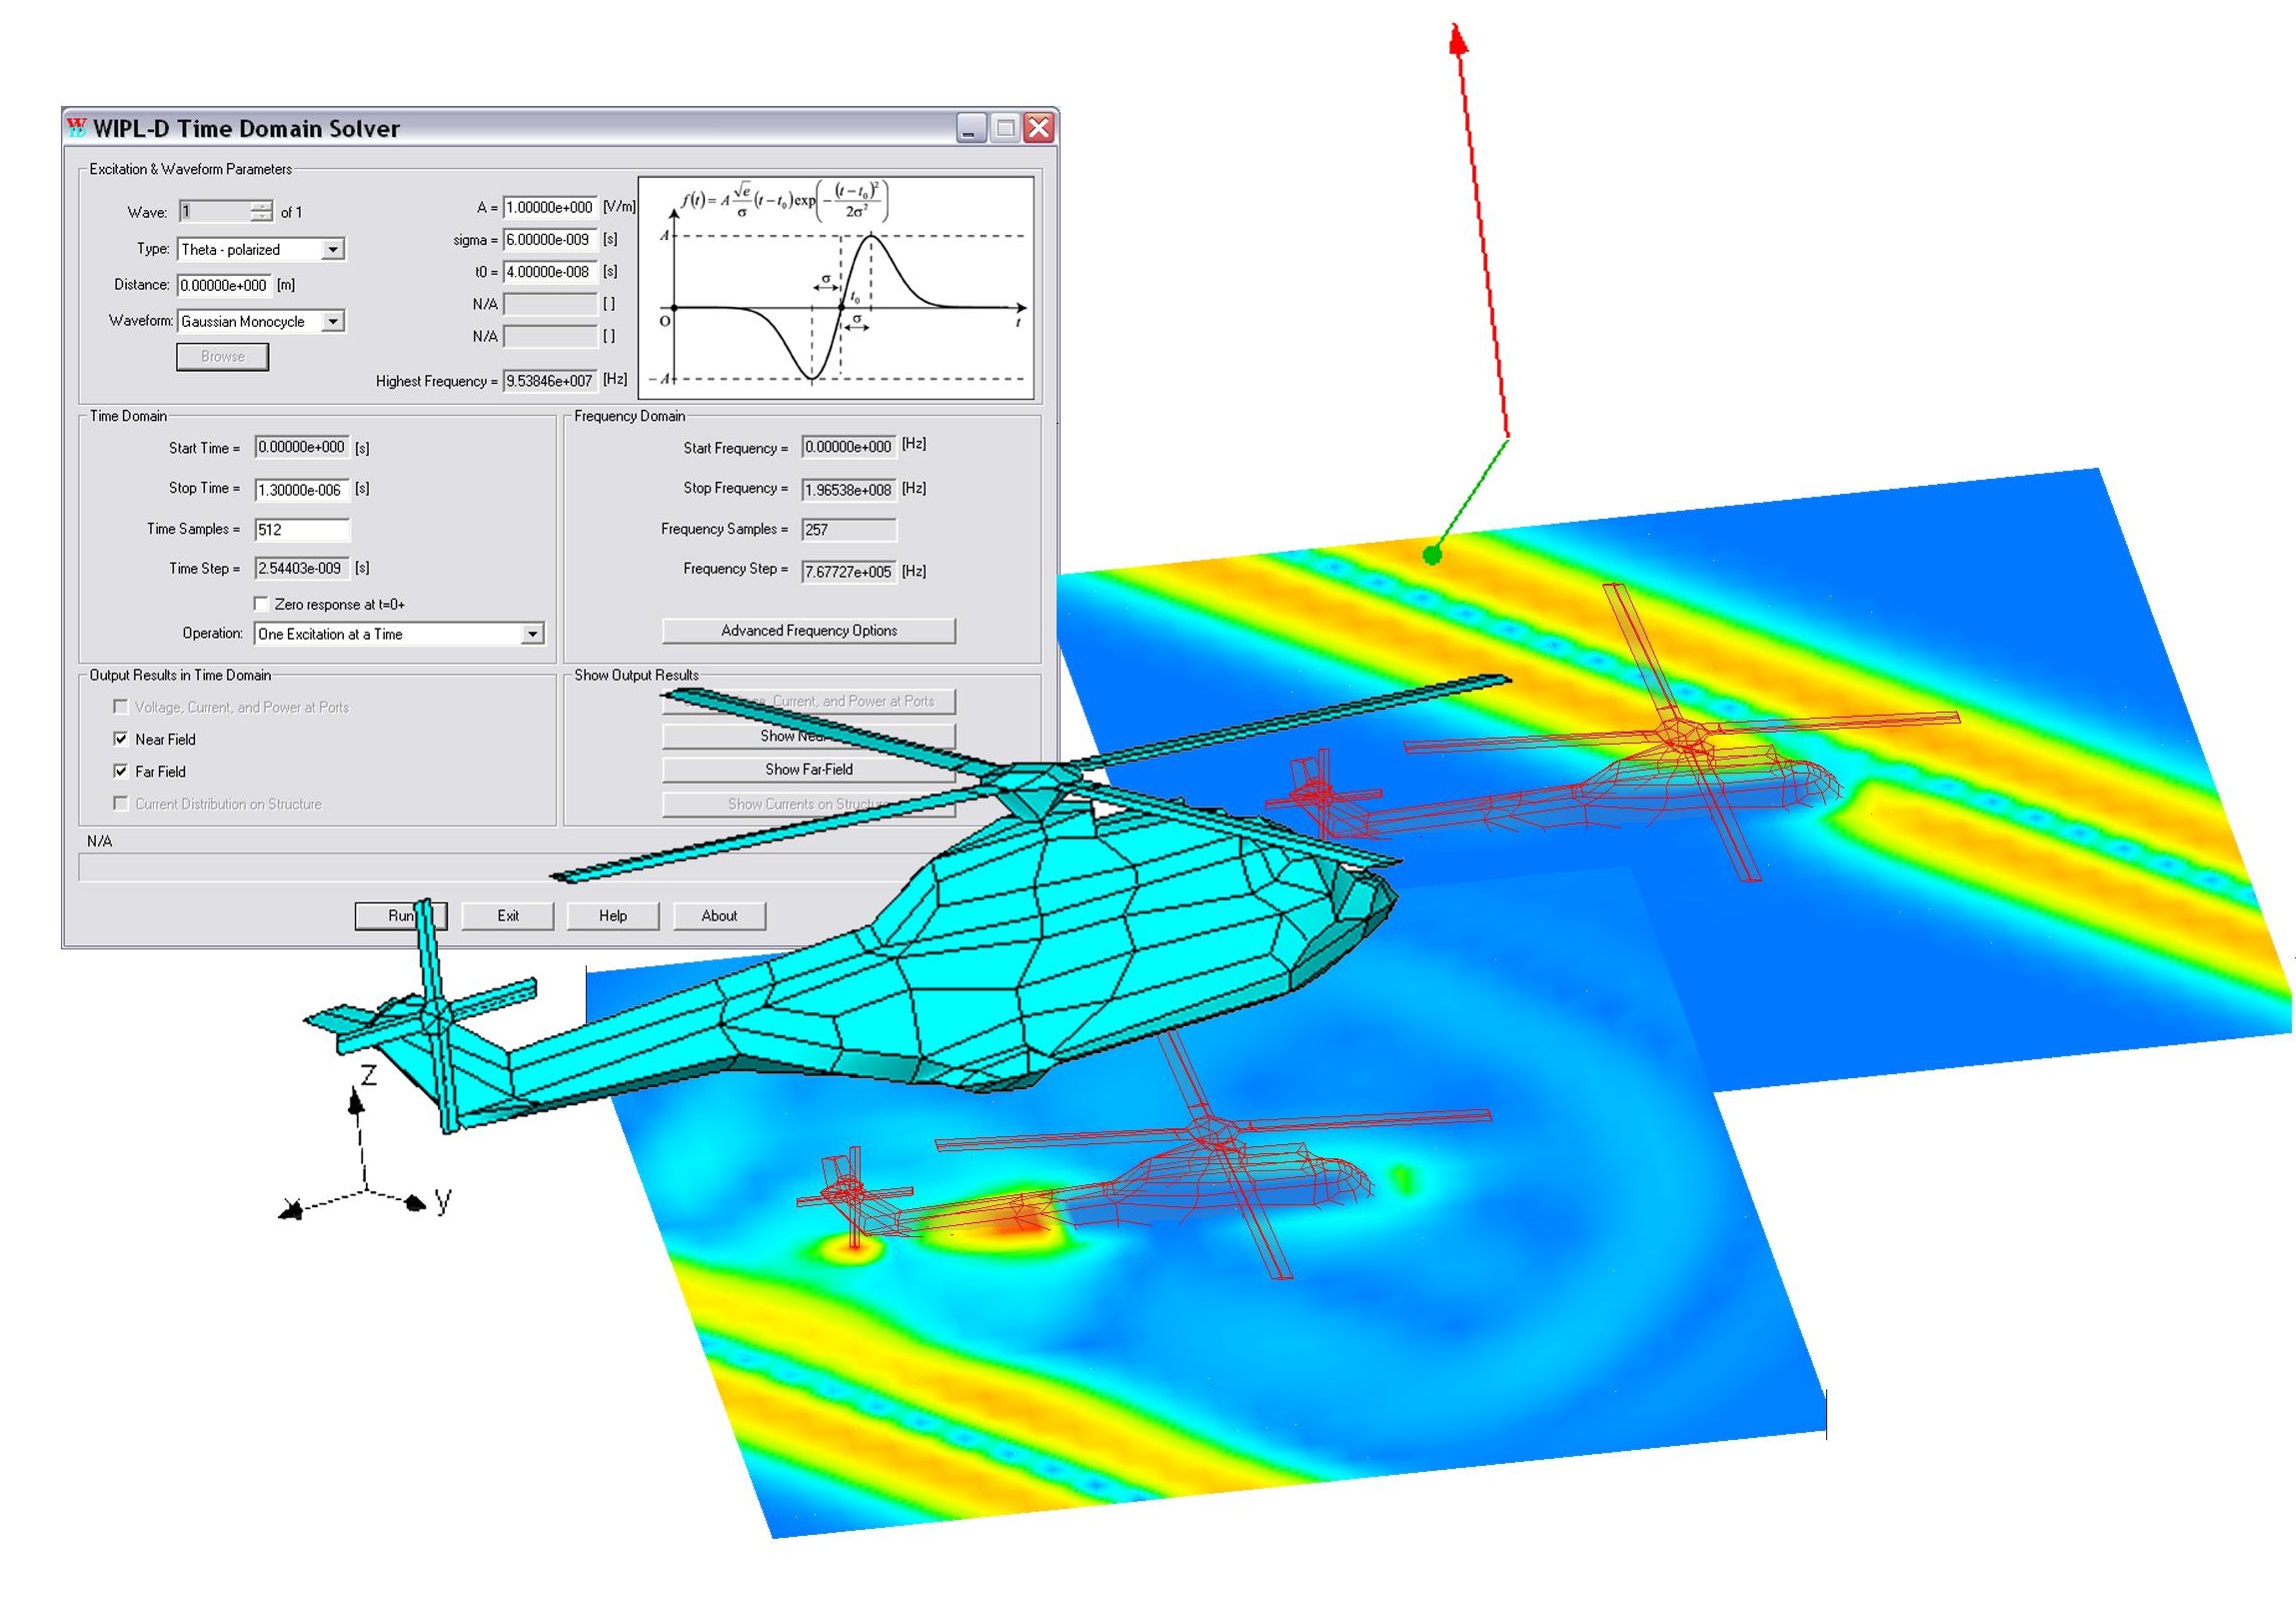
Task: Uncheck the Far Field checkbox
Action: click(x=121, y=771)
